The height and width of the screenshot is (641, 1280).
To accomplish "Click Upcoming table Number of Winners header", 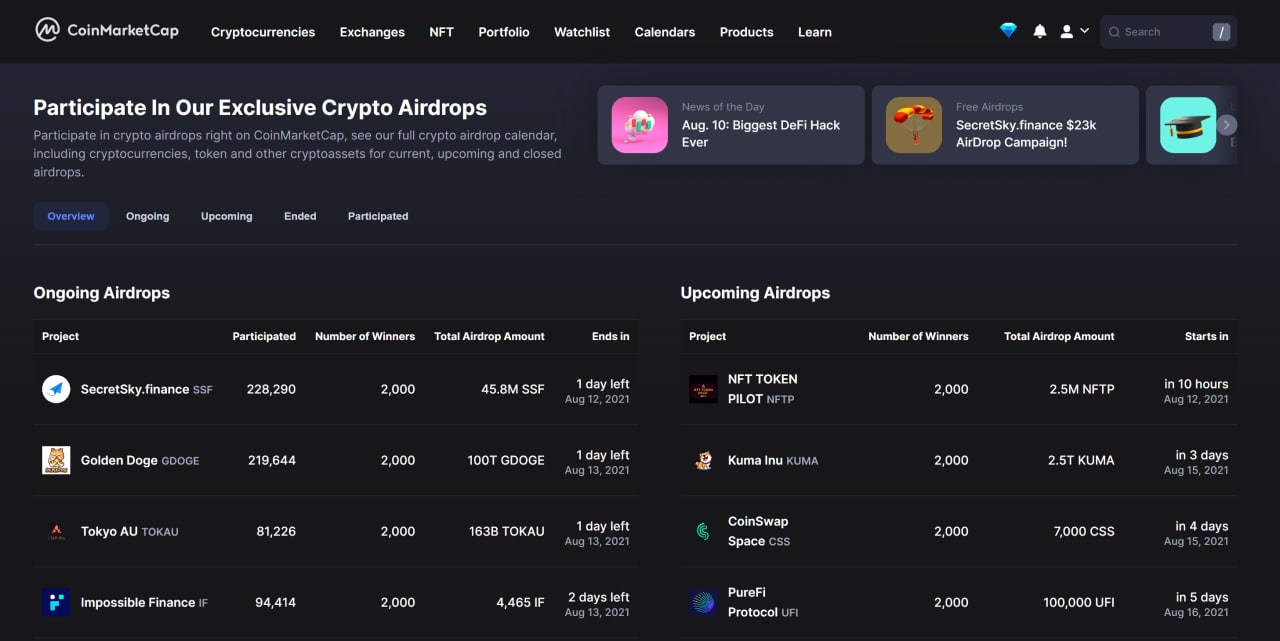I will (x=918, y=336).
